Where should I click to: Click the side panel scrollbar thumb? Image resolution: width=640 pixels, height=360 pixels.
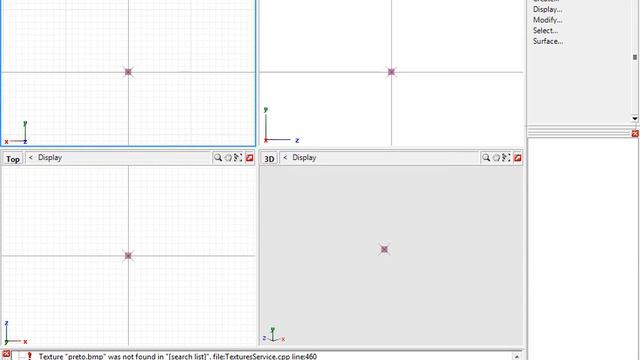click(x=635, y=57)
